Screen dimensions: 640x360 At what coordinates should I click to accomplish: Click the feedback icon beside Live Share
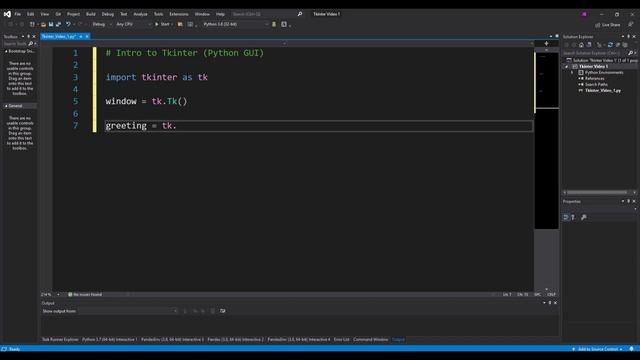(631, 25)
